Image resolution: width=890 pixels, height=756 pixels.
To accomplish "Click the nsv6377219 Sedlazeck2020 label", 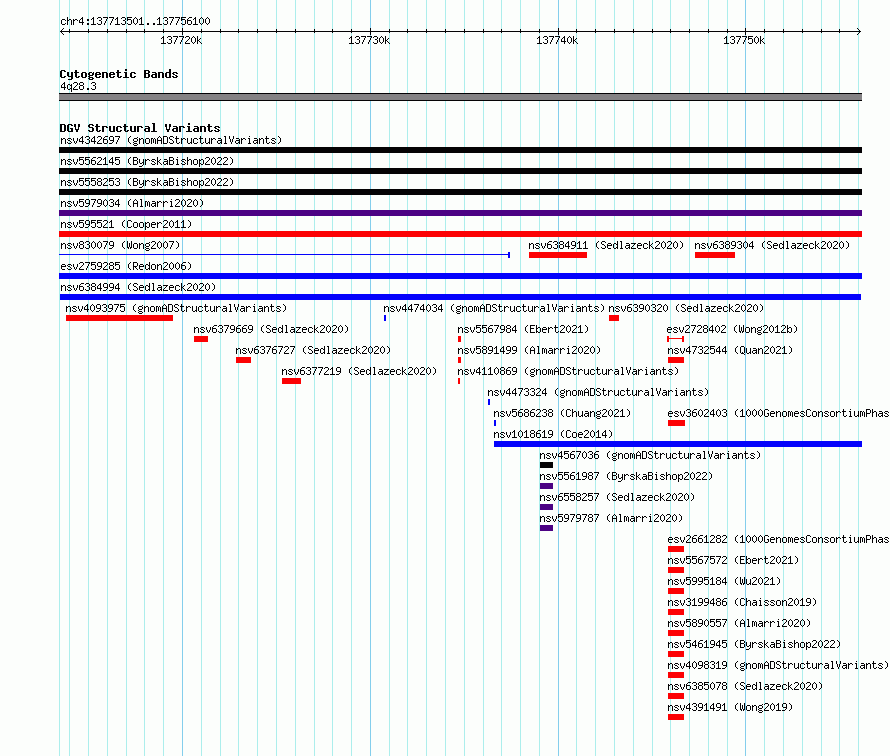I will click(359, 371).
